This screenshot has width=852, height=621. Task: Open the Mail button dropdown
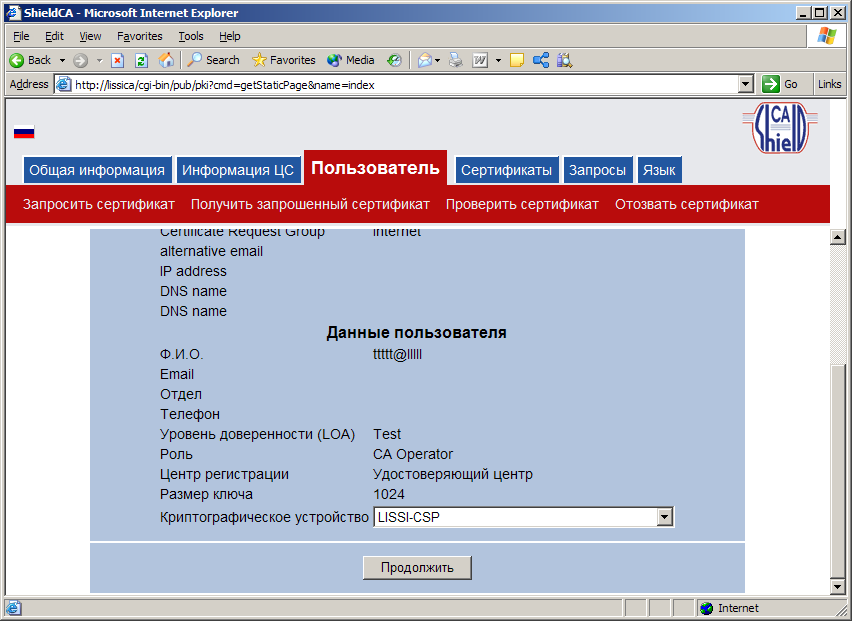click(438, 60)
